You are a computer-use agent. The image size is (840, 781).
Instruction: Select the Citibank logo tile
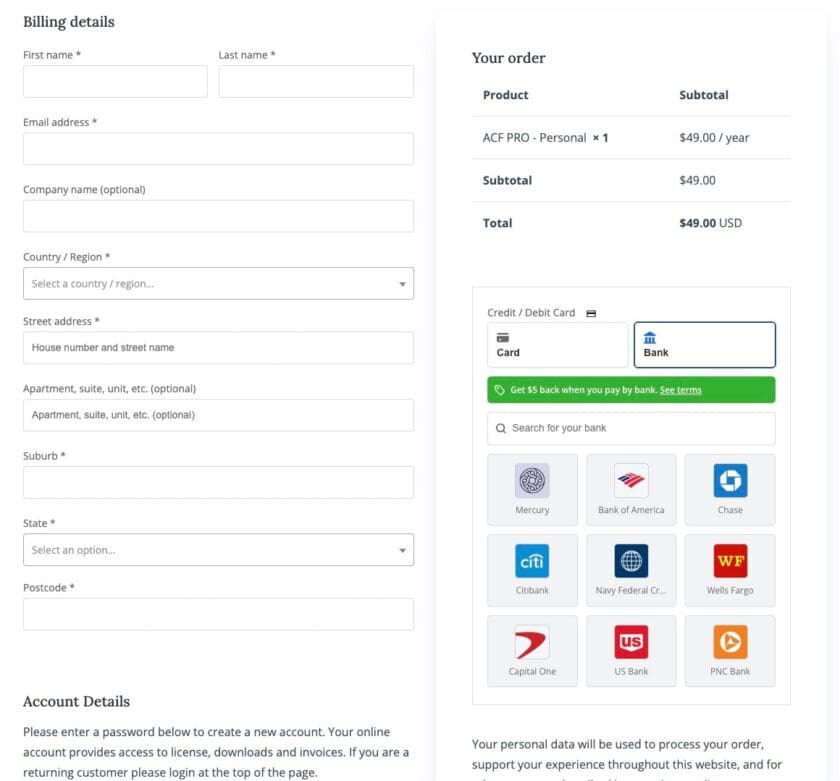click(x=532, y=561)
